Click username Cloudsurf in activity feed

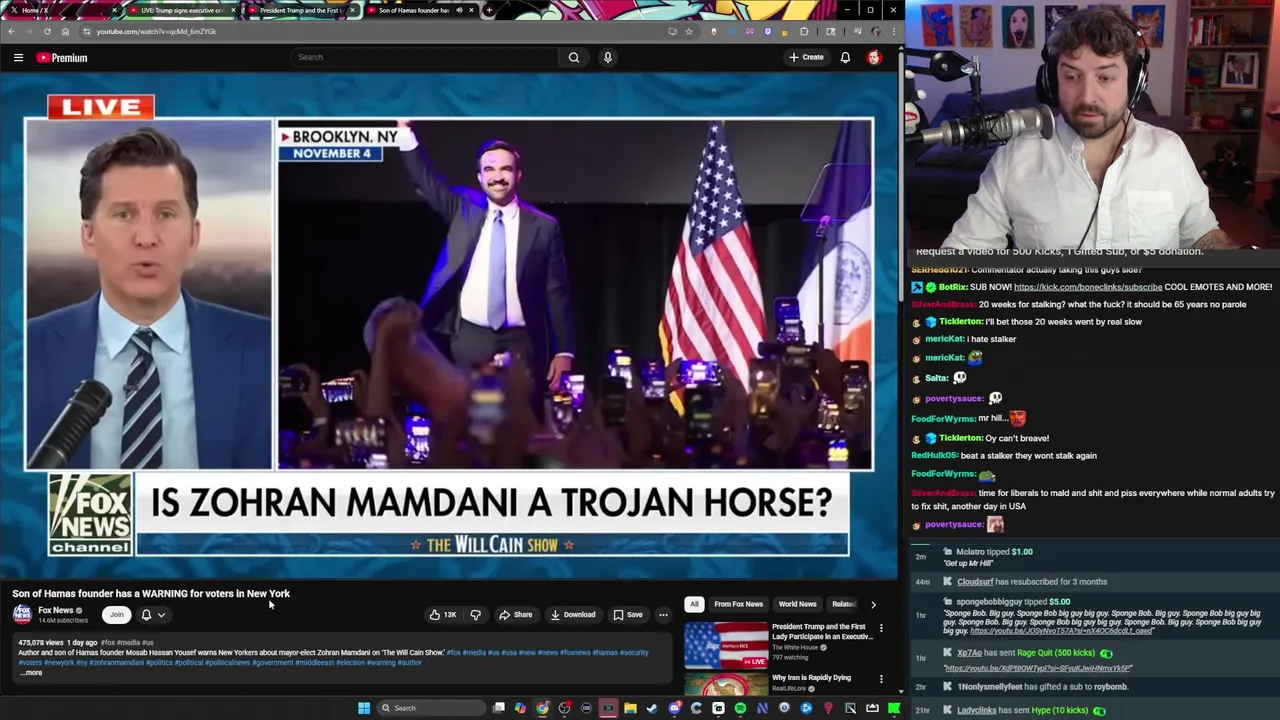click(x=975, y=582)
